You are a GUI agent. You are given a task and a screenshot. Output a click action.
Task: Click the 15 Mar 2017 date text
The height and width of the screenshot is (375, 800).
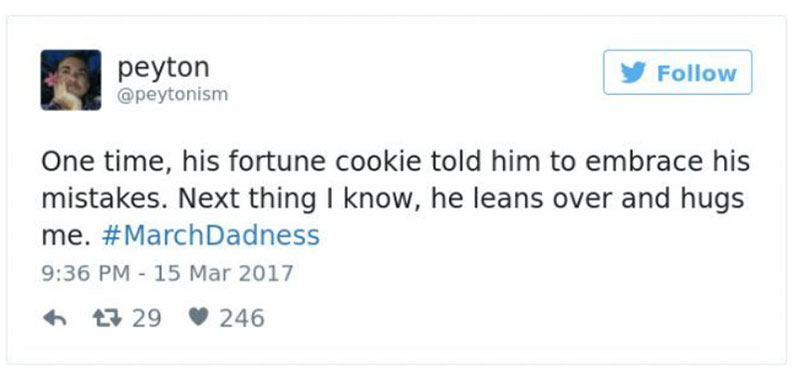click(x=223, y=273)
